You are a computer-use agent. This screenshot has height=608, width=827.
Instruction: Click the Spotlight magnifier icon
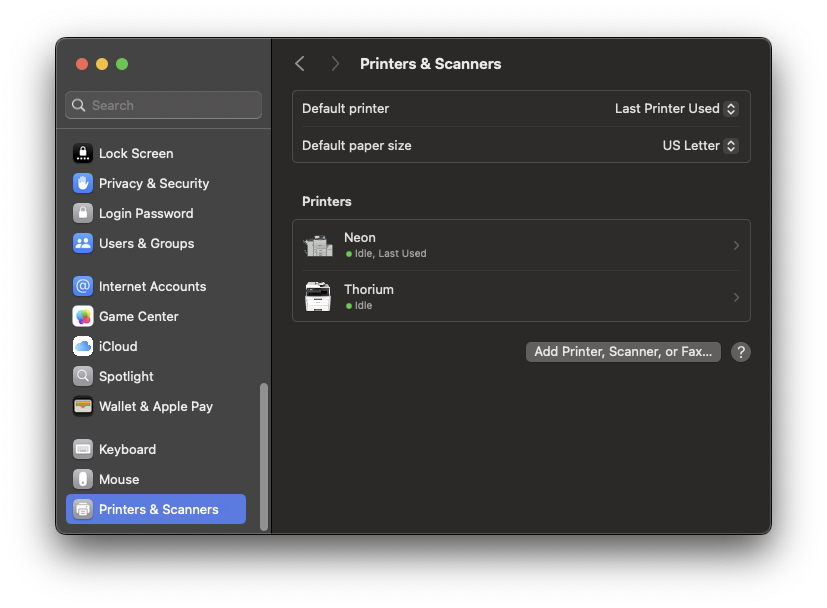pos(83,377)
